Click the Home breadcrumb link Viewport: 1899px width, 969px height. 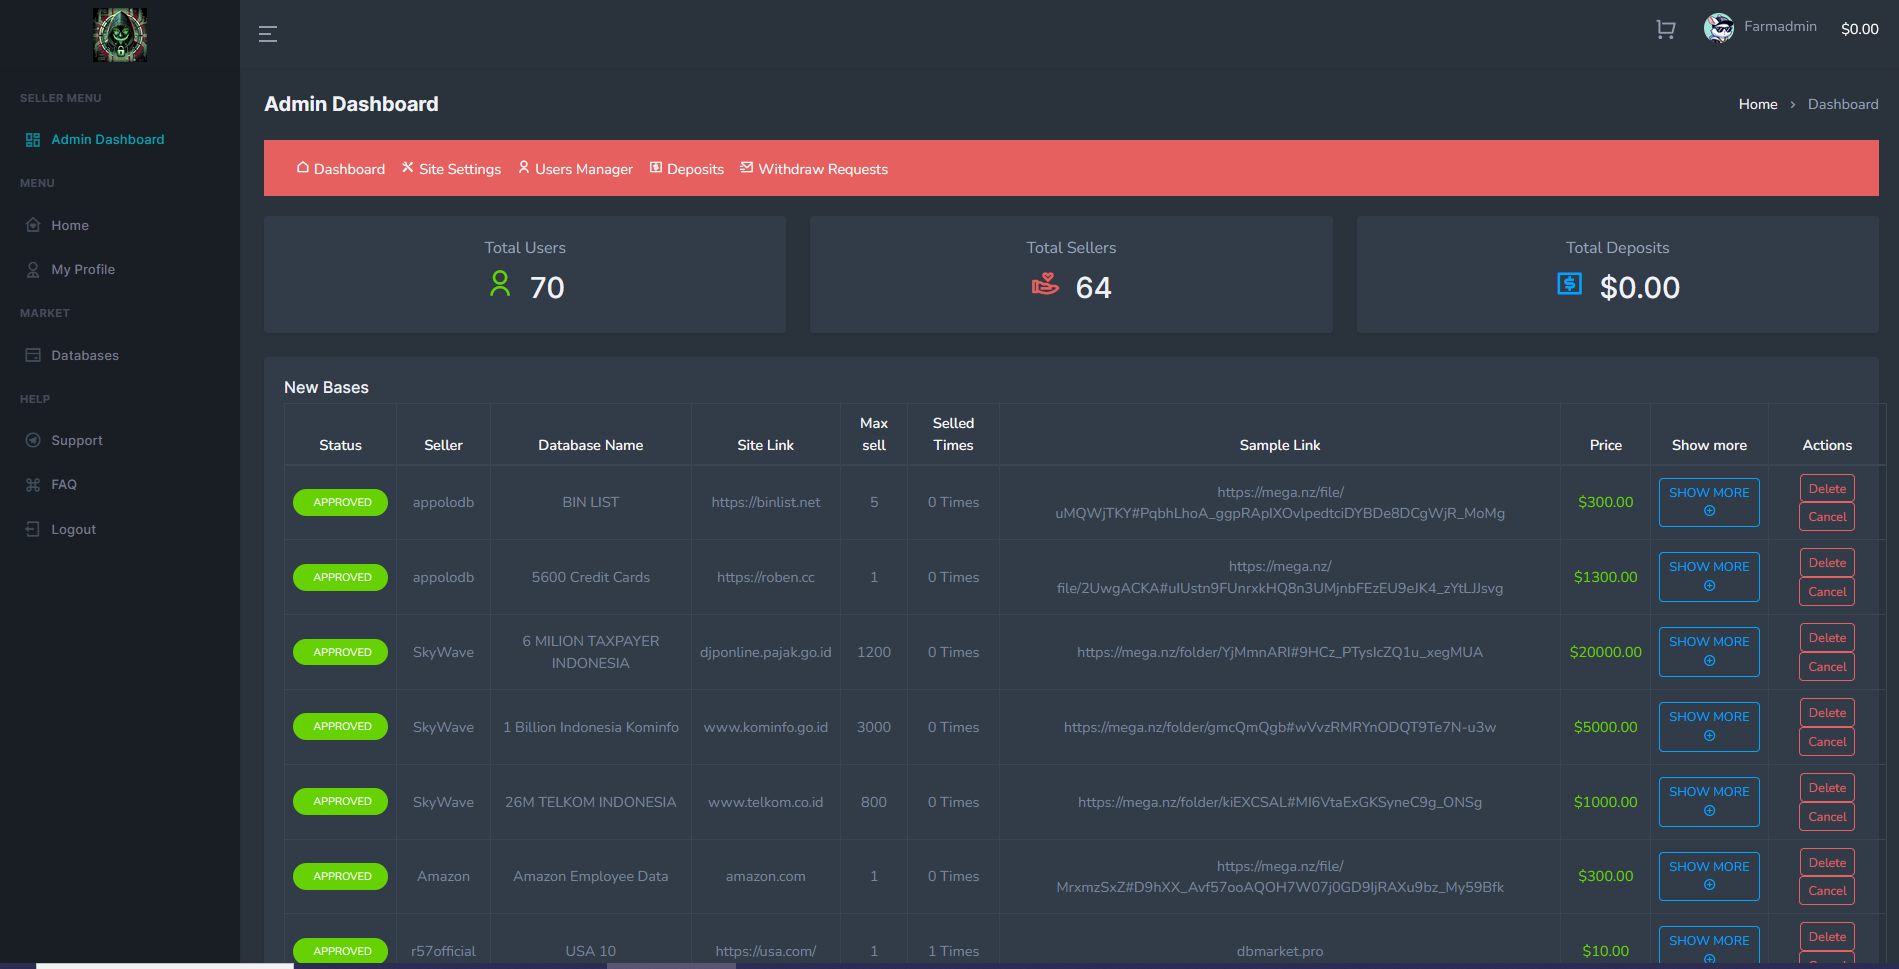[x=1757, y=105]
